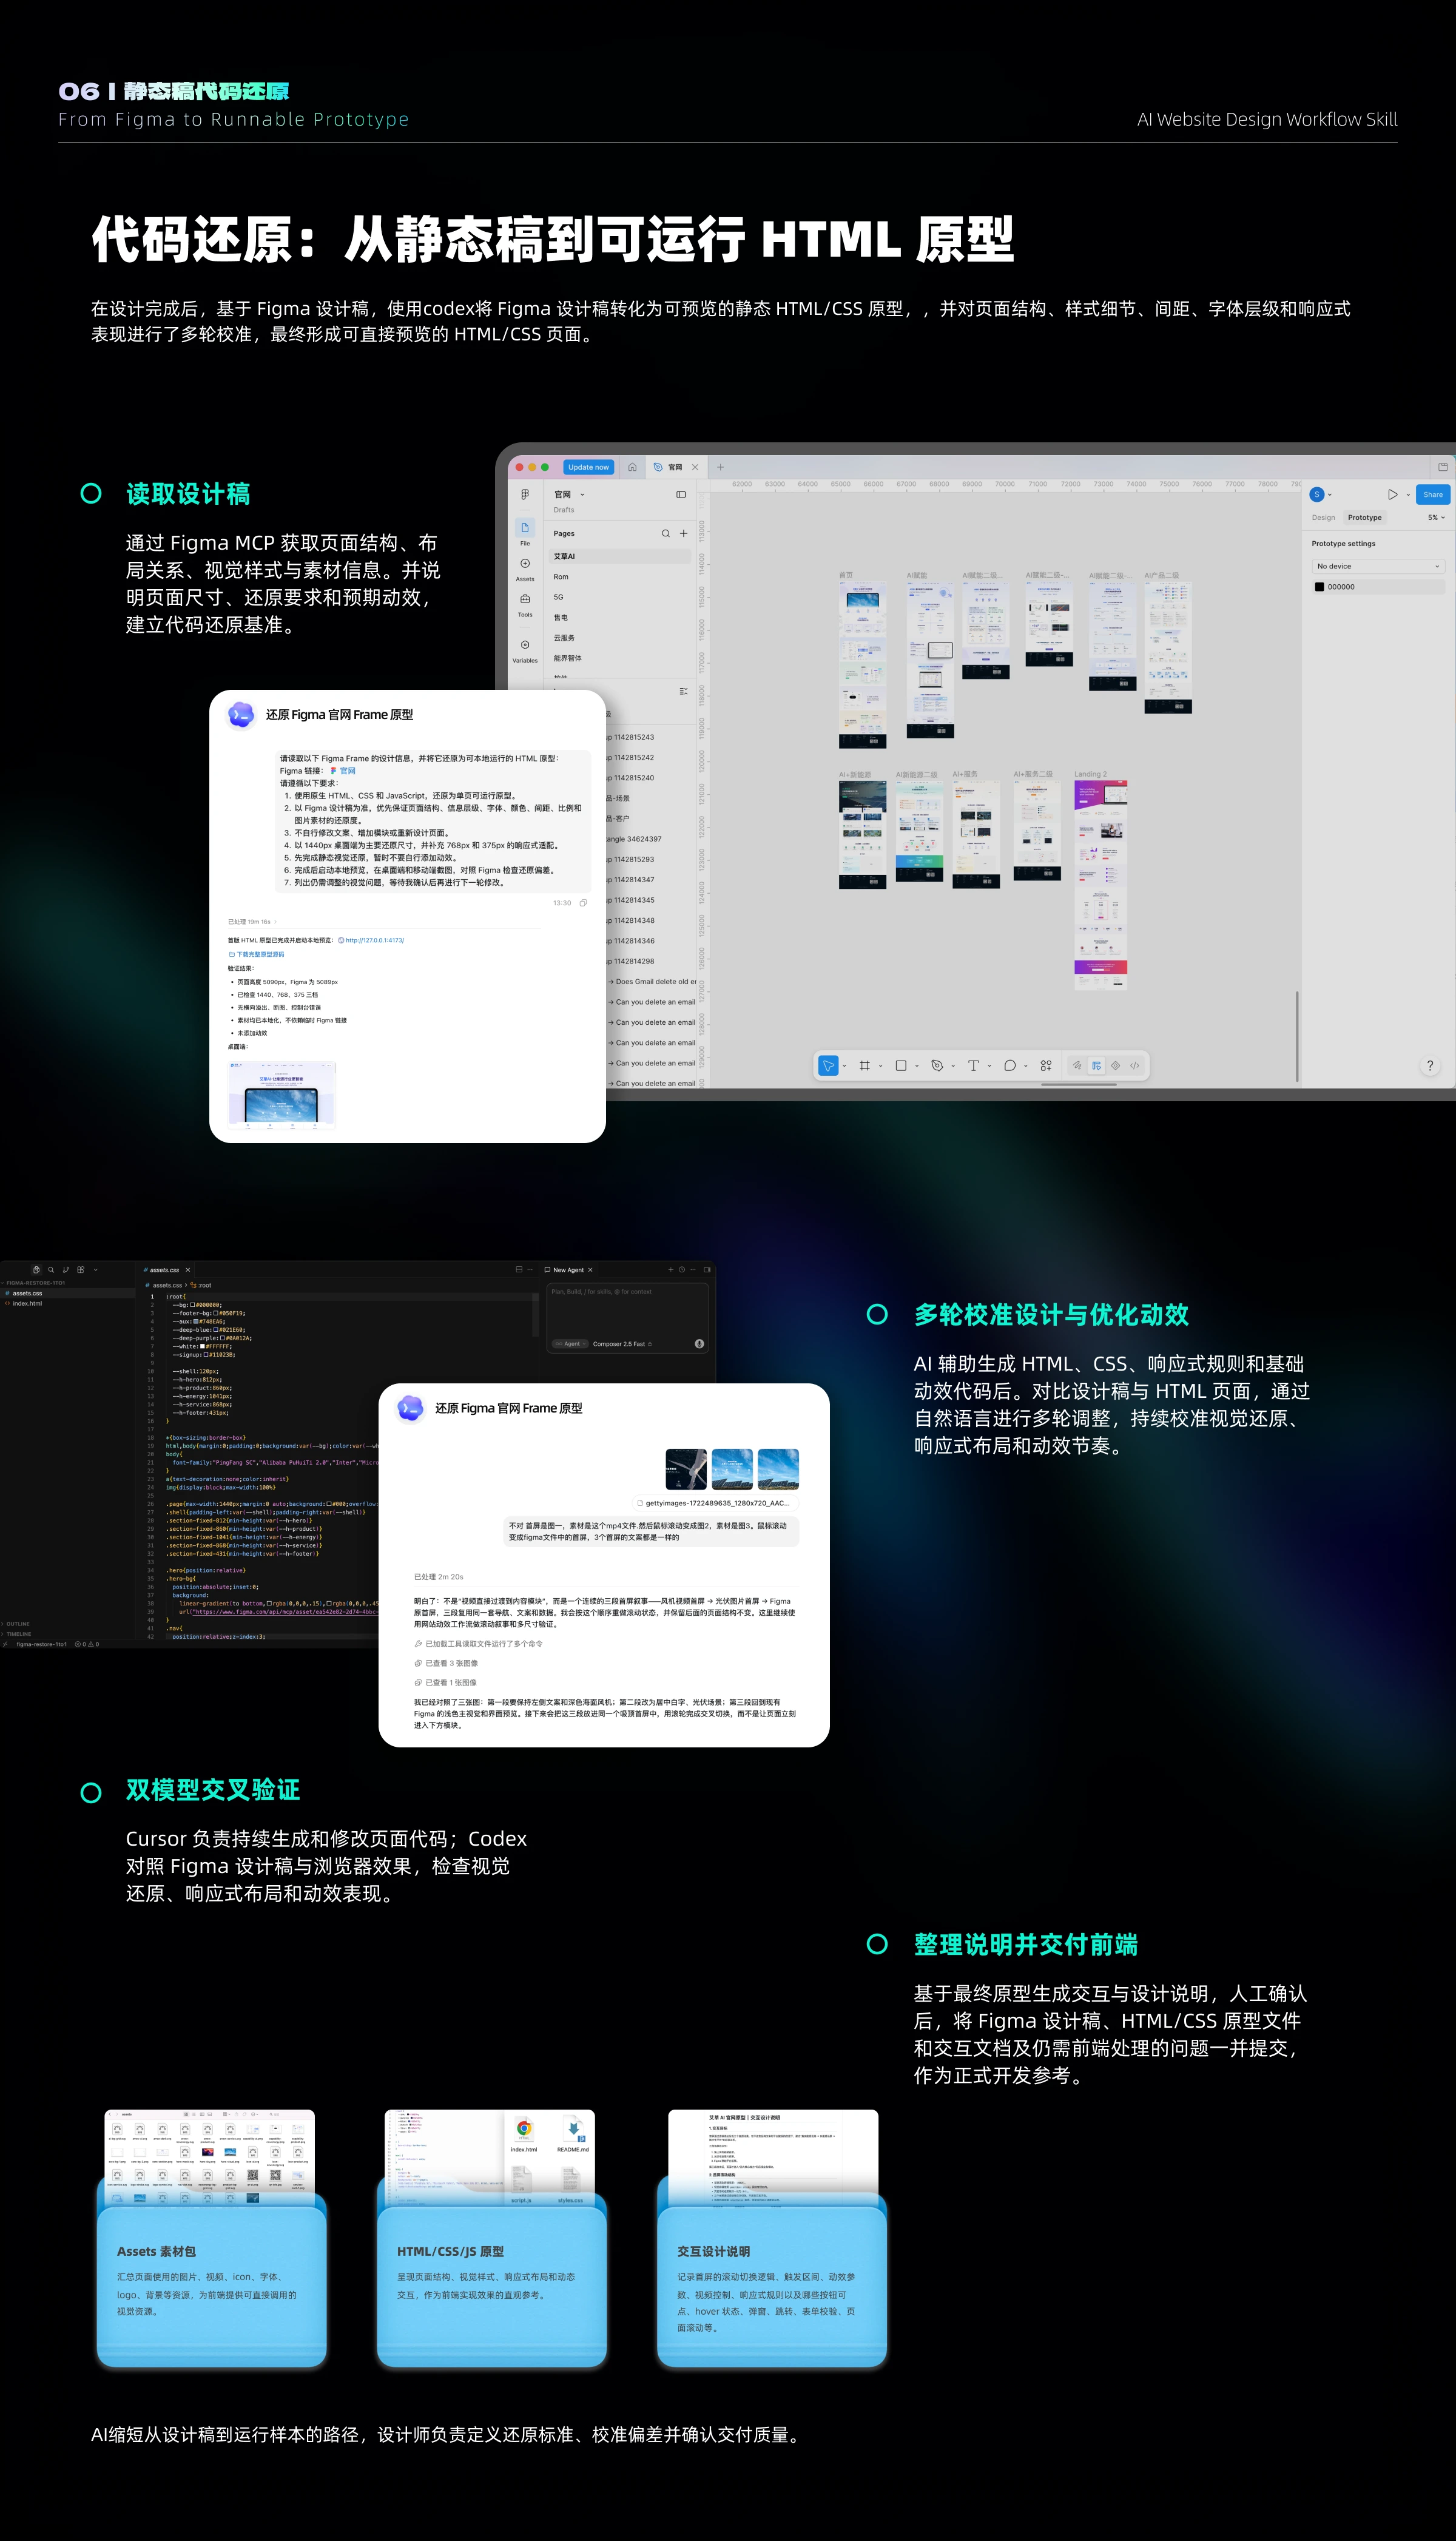
Task: Expand the Frame tool dropdown arrow
Action: point(880,1066)
